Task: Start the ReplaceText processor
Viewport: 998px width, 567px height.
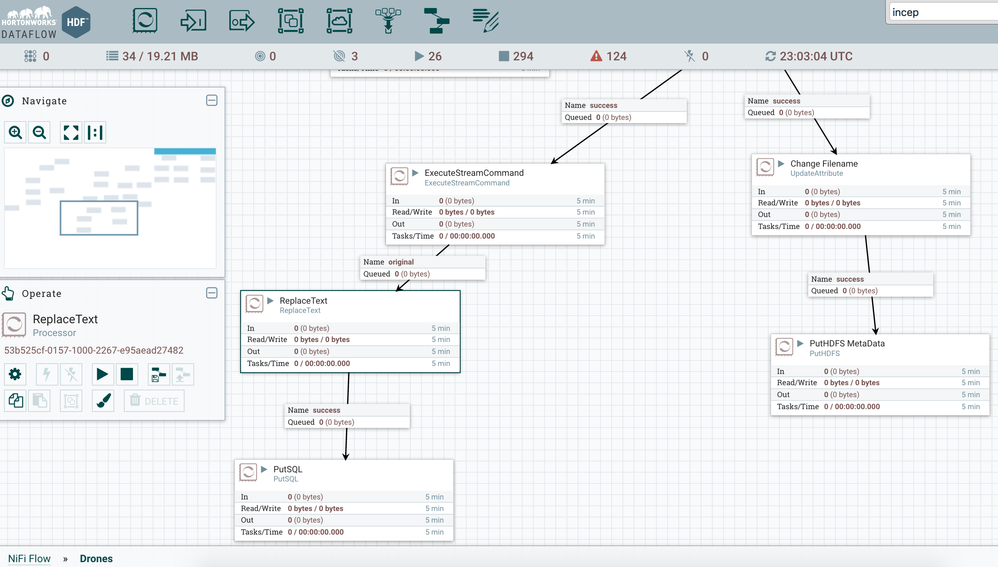Action: click(x=102, y=374)
